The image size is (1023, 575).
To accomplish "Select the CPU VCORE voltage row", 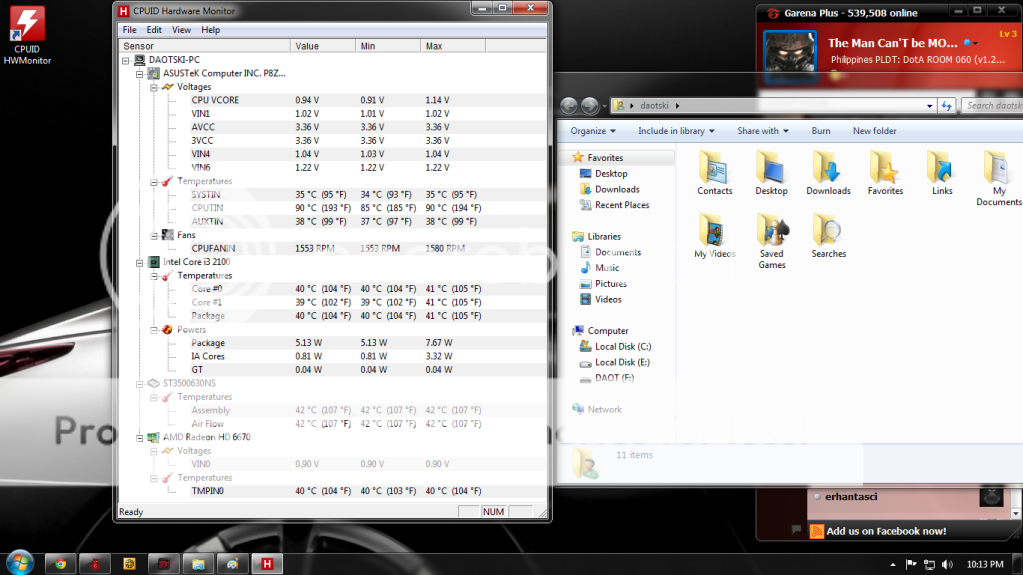I will point(333,100).
